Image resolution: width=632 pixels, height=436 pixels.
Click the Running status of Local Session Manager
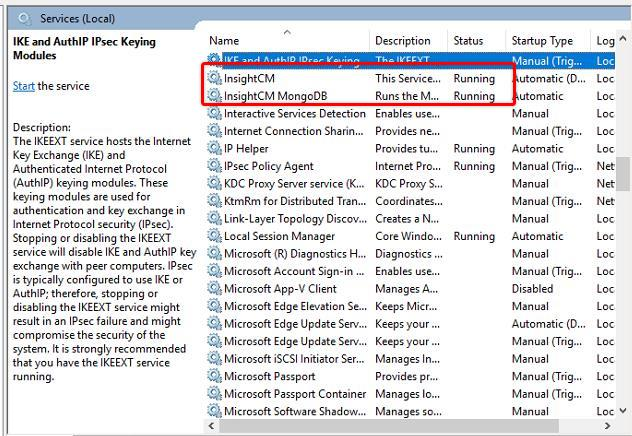pos(474,236)
